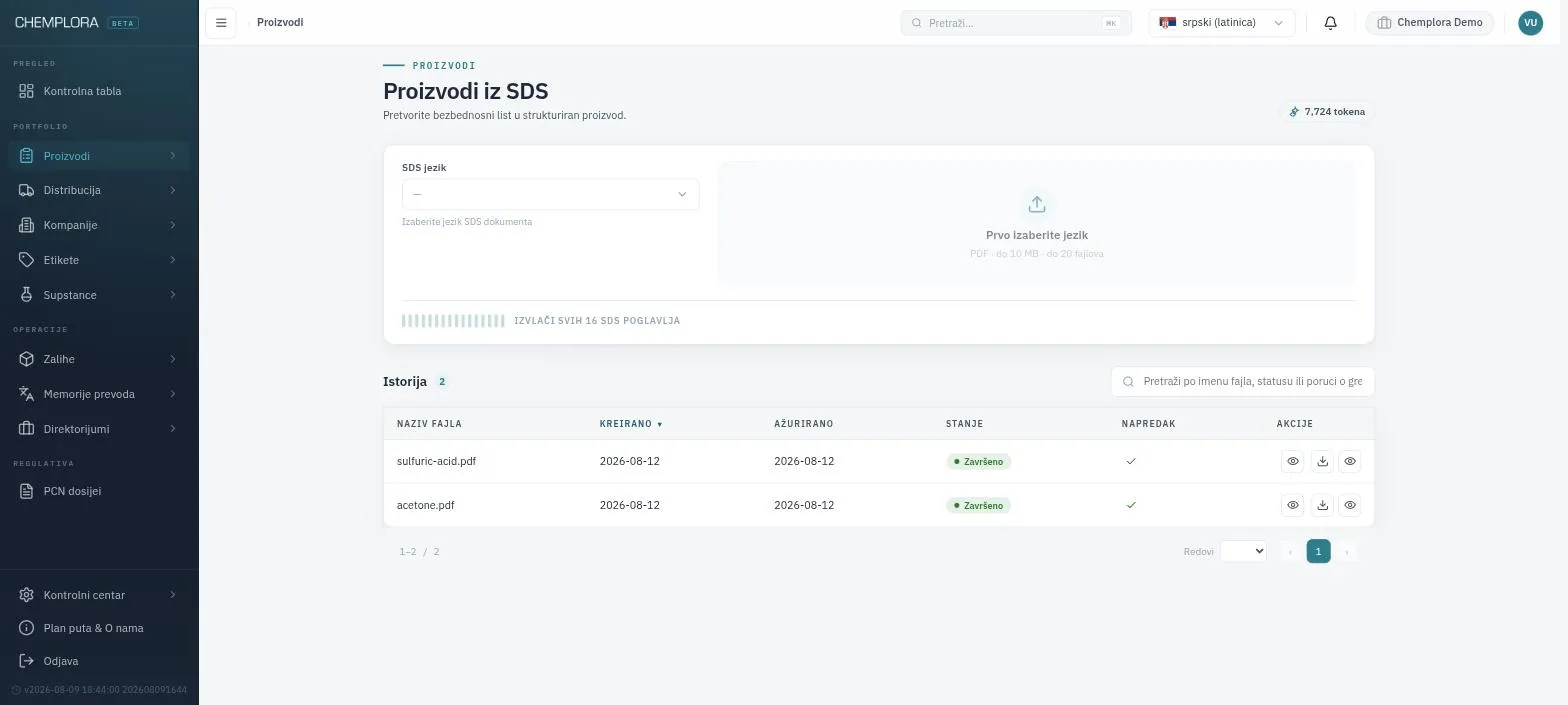Open Kontrolni centar in the sidebar
The image size is (1568, 705).
[99, 595]
